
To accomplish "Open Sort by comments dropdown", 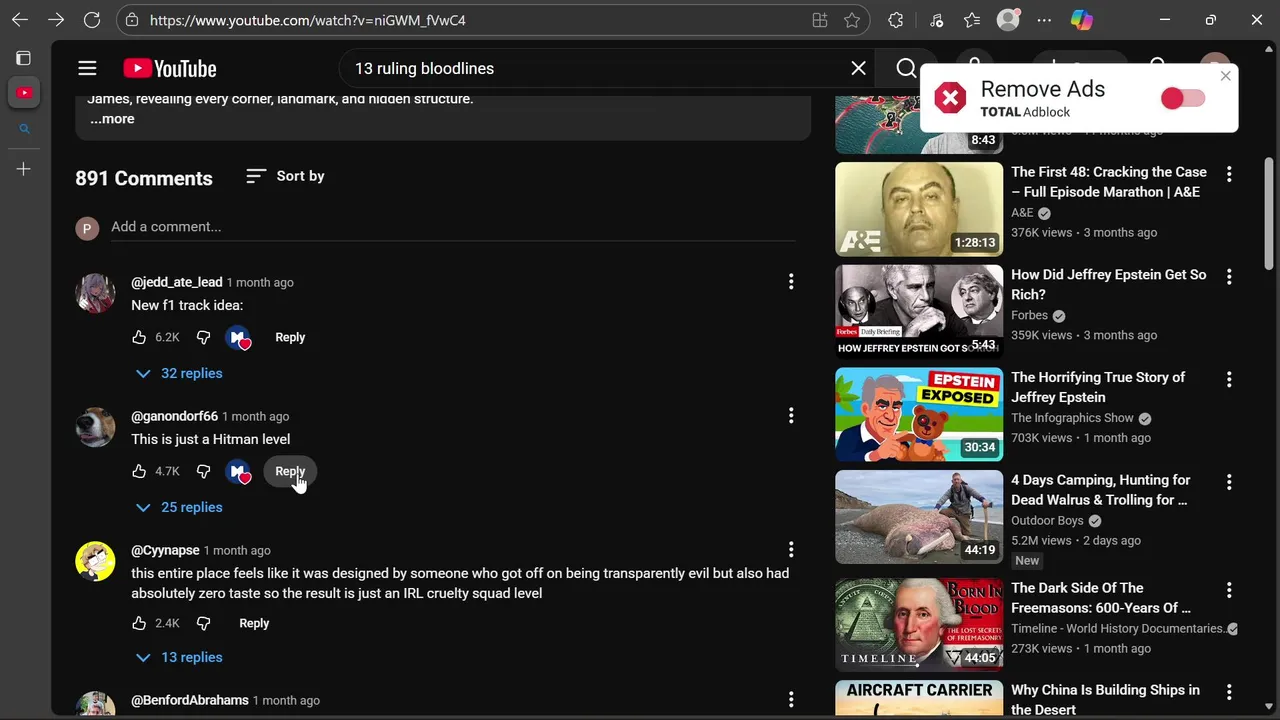I will [285, 176].
